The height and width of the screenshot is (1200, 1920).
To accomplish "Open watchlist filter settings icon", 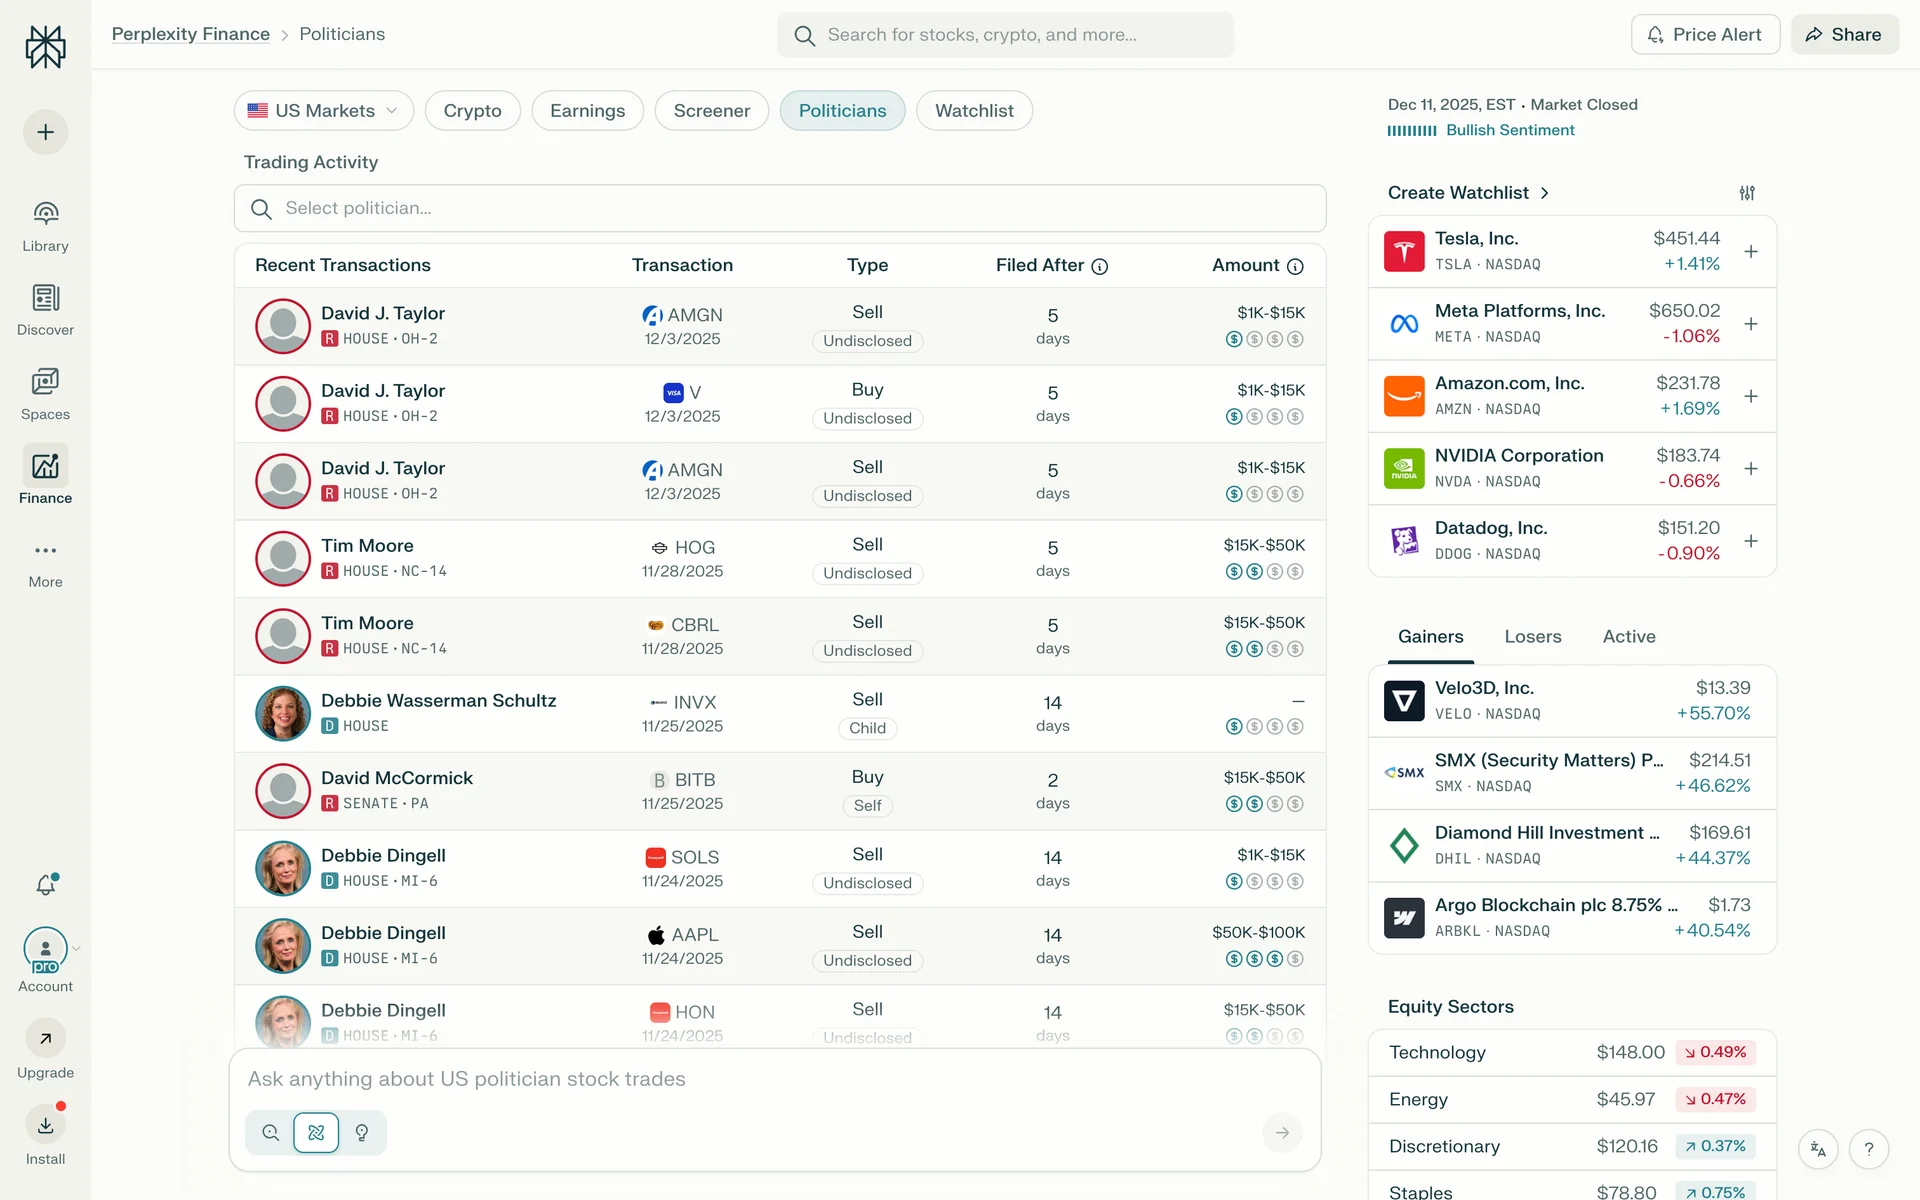I will click(x=1747, y=193).
